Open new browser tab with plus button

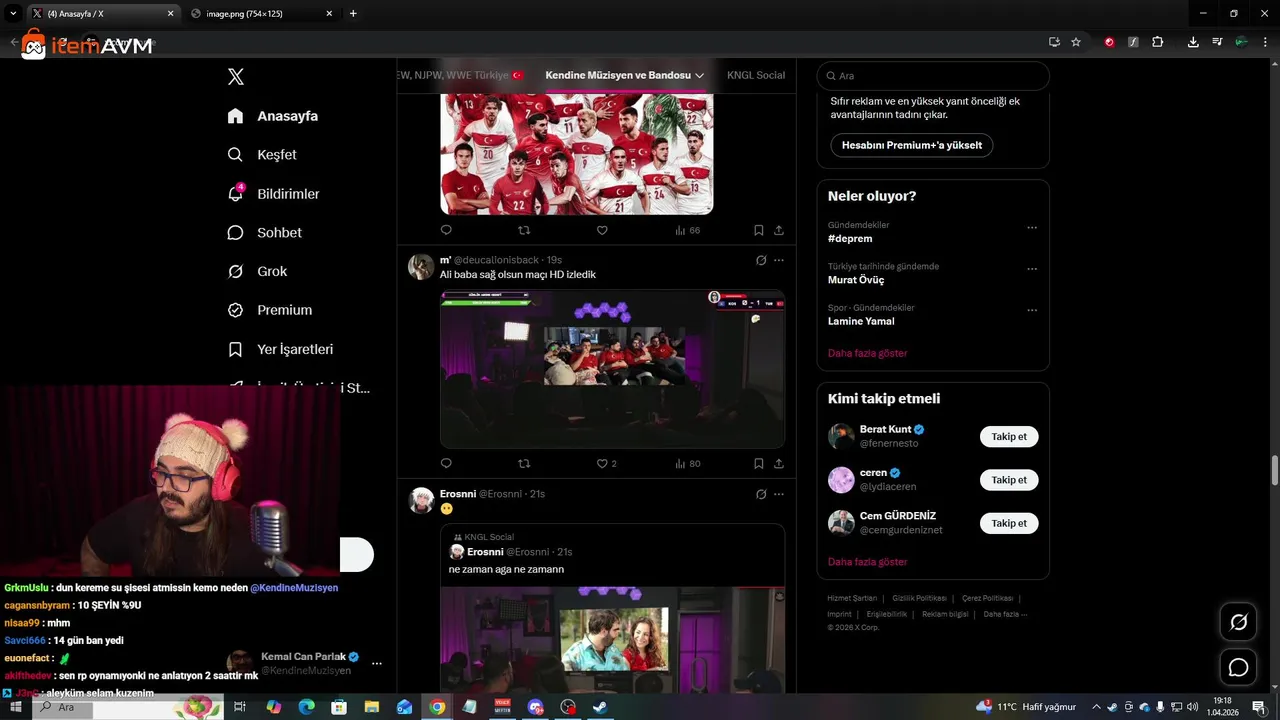[x=353, y=13]
